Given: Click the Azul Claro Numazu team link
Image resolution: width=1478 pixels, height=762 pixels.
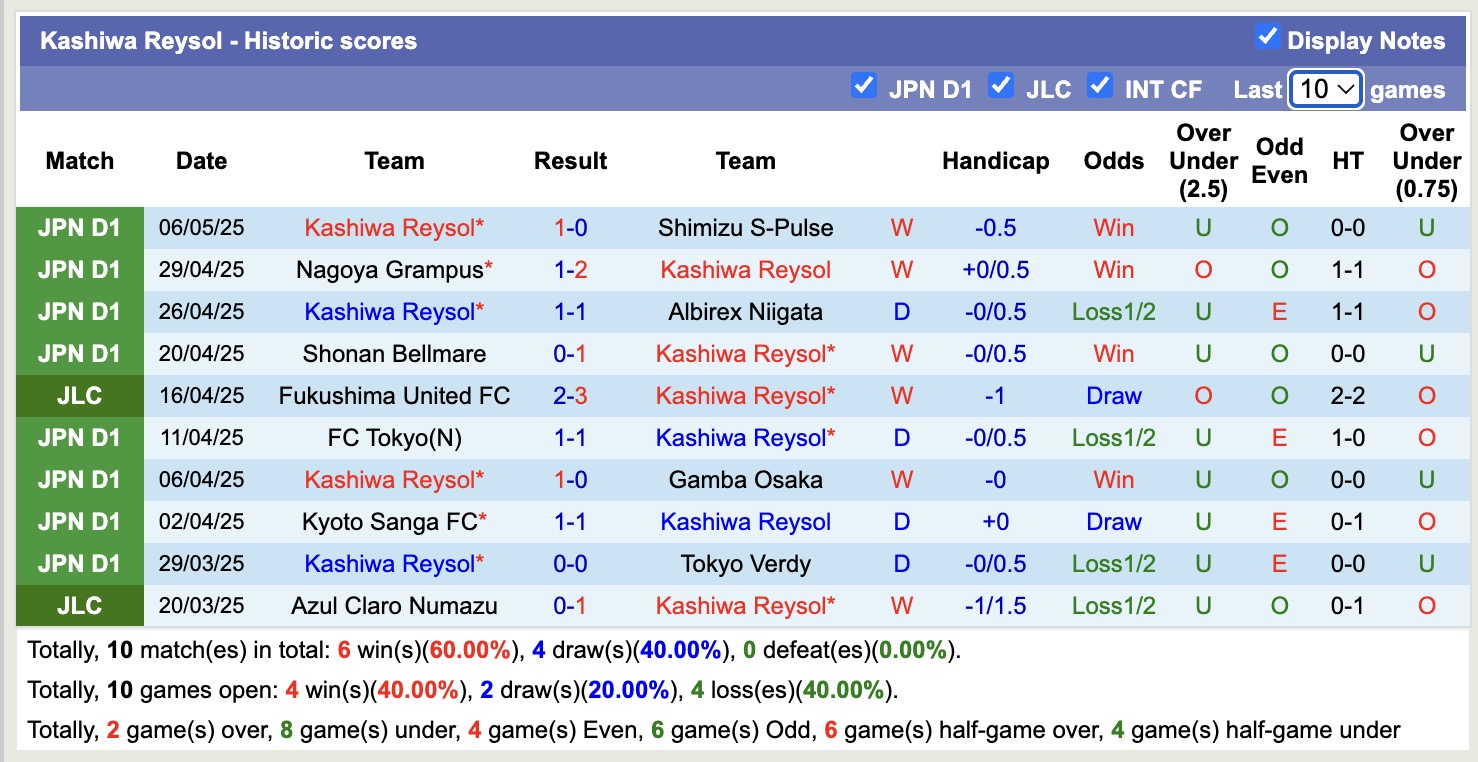Looking at the screenshot, I should pos(394,606).
